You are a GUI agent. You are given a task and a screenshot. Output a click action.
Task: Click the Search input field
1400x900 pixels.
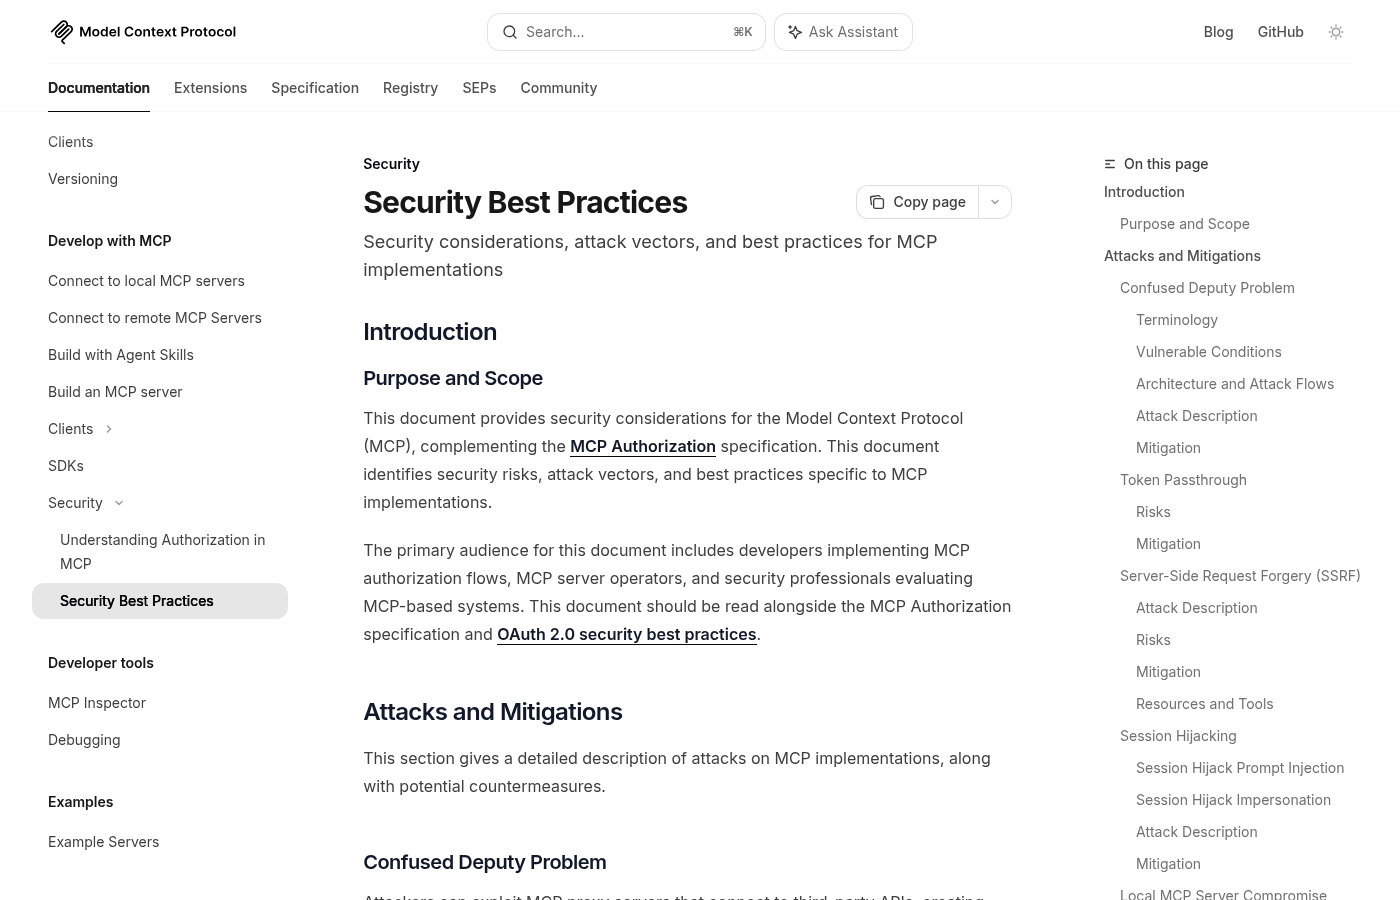click(626, 32)
